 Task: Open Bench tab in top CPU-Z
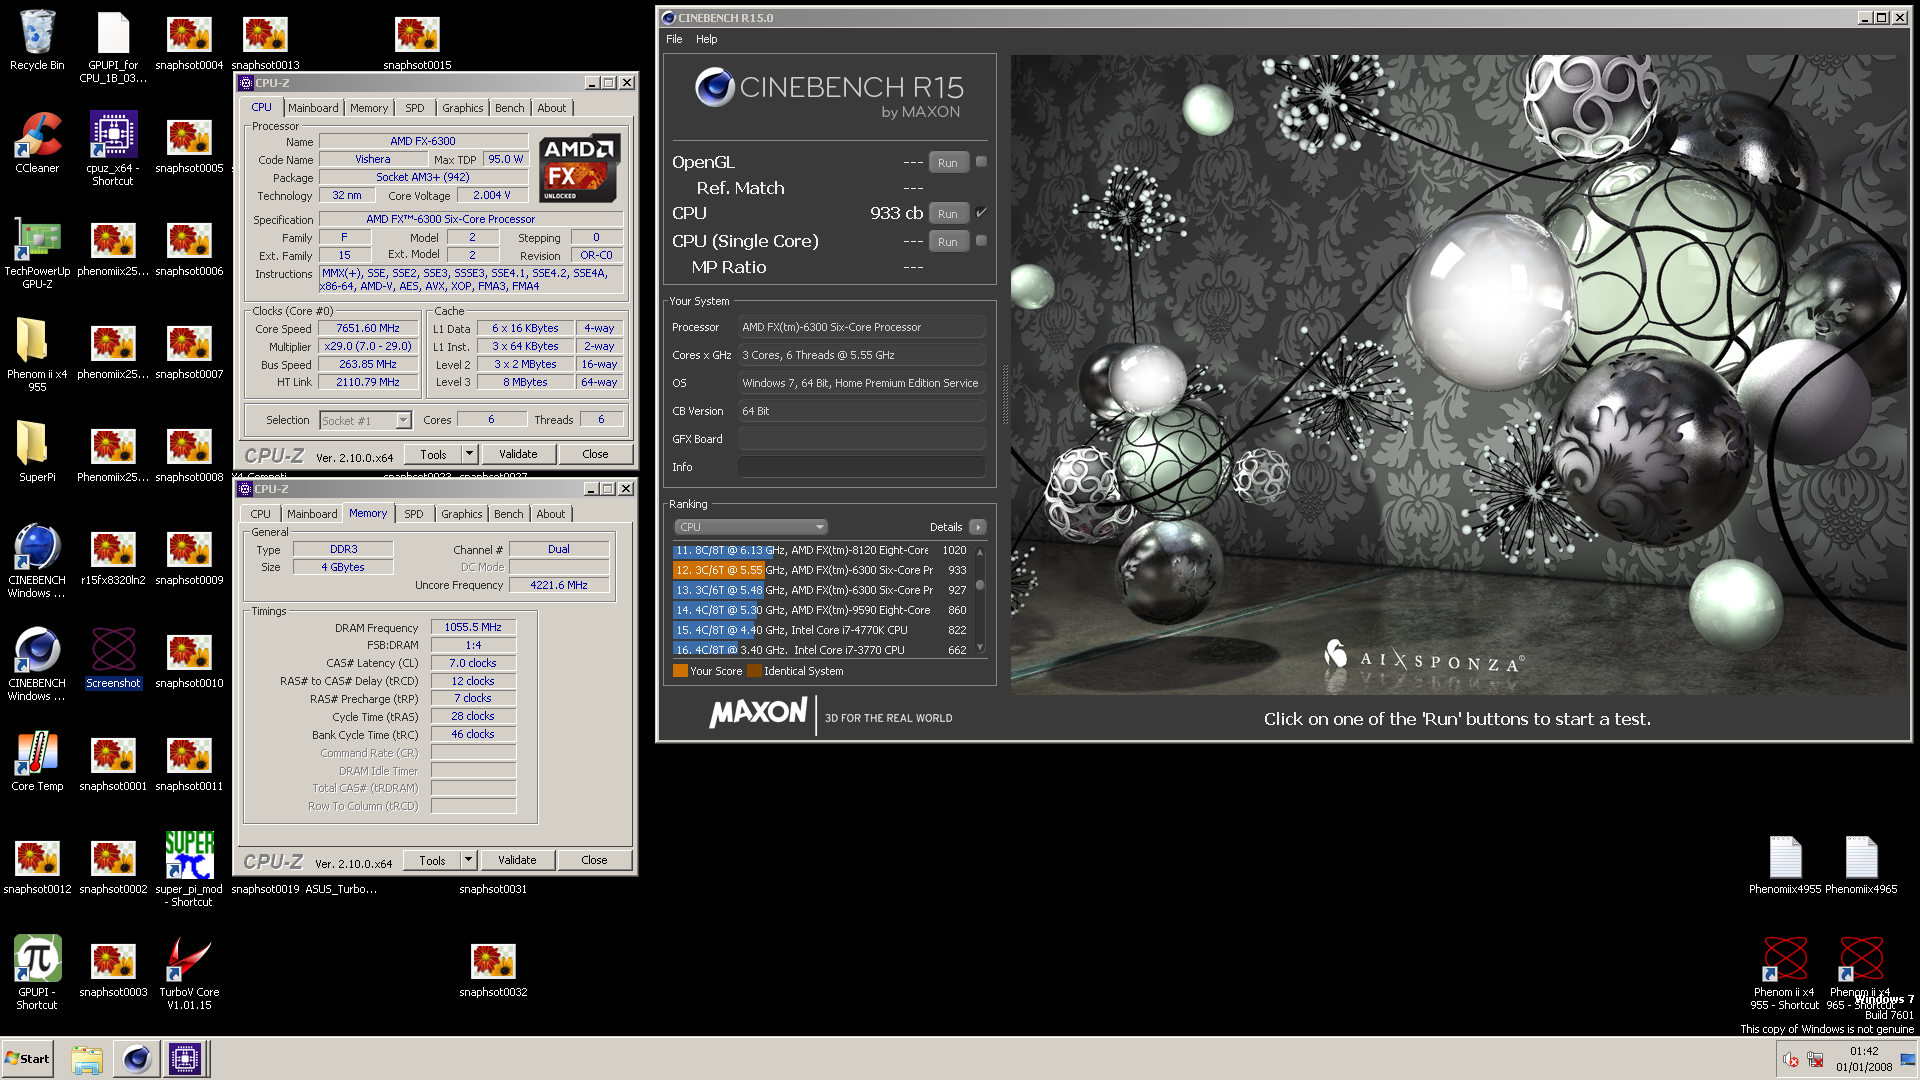510,108
